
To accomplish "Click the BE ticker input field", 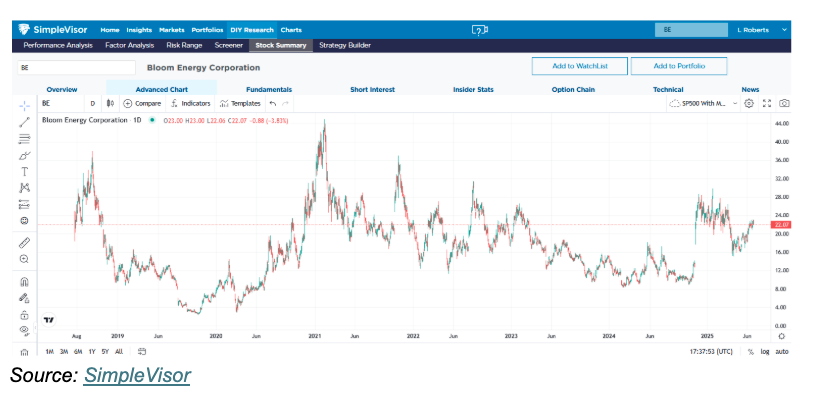I will coord(76,68).
